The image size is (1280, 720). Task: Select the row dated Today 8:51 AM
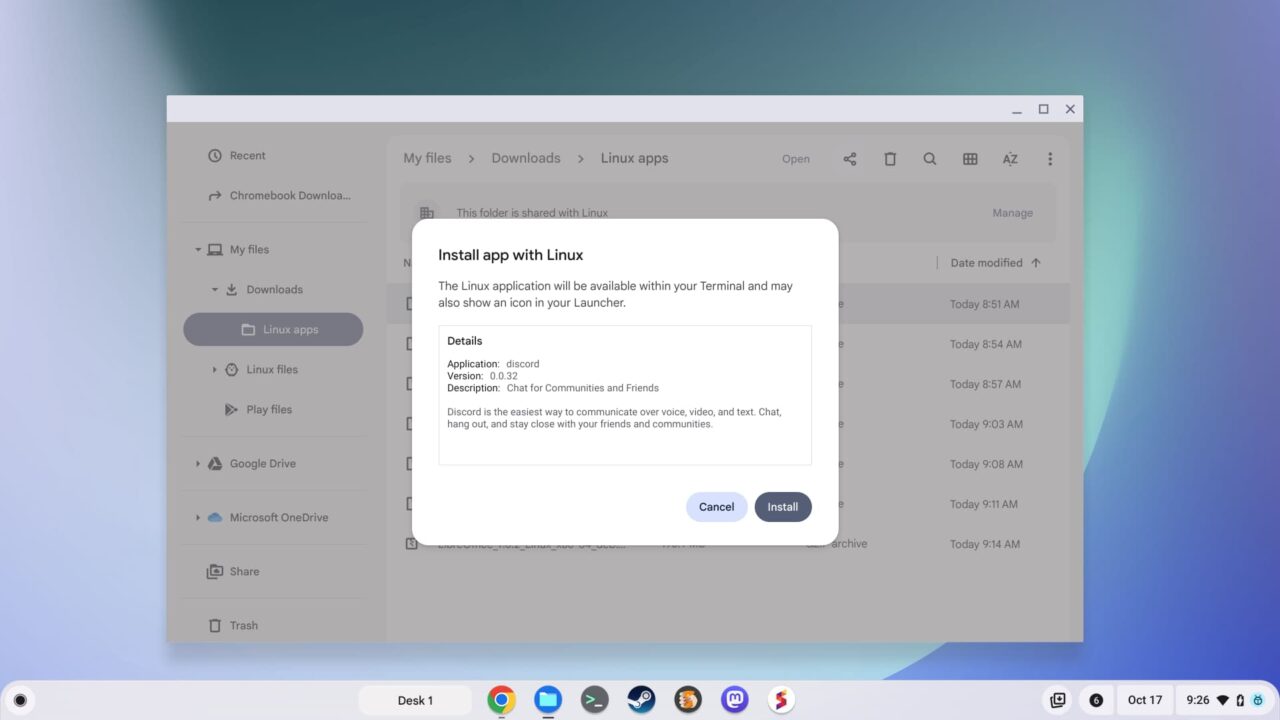pos(728,304)
